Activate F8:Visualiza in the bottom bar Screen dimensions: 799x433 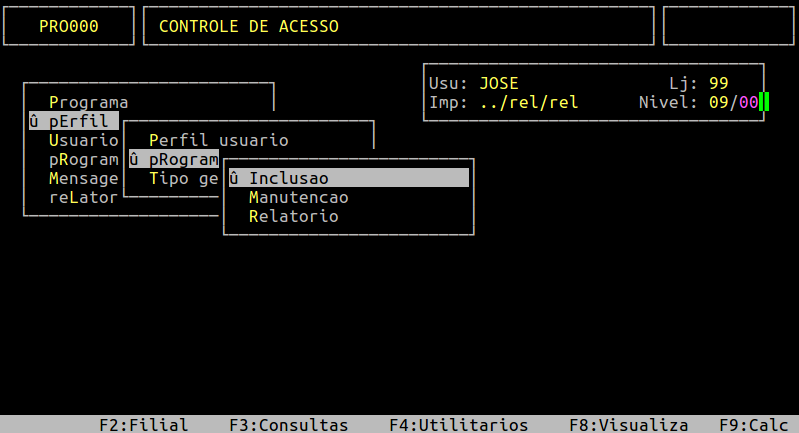(x=628, y=425)
